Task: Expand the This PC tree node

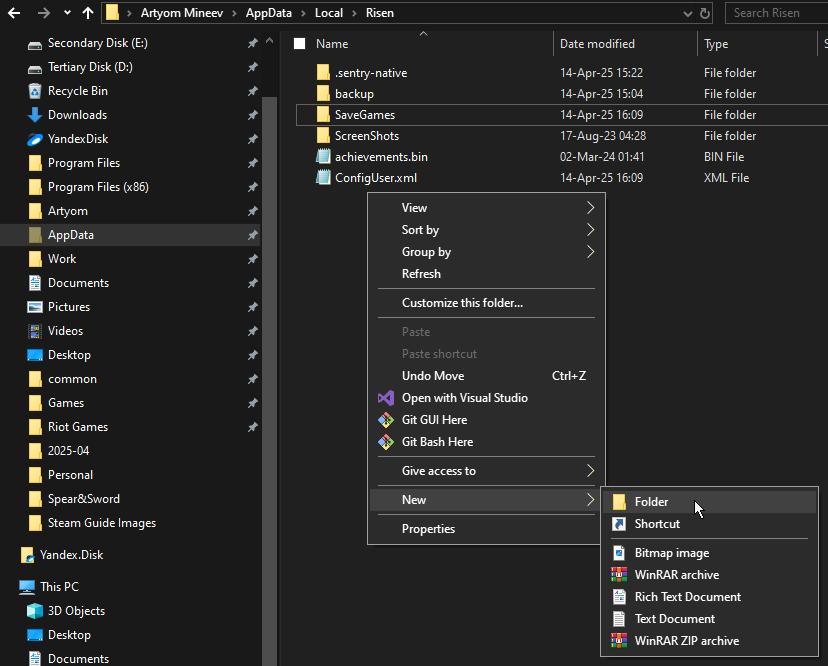Action: [x=8, y=587]
